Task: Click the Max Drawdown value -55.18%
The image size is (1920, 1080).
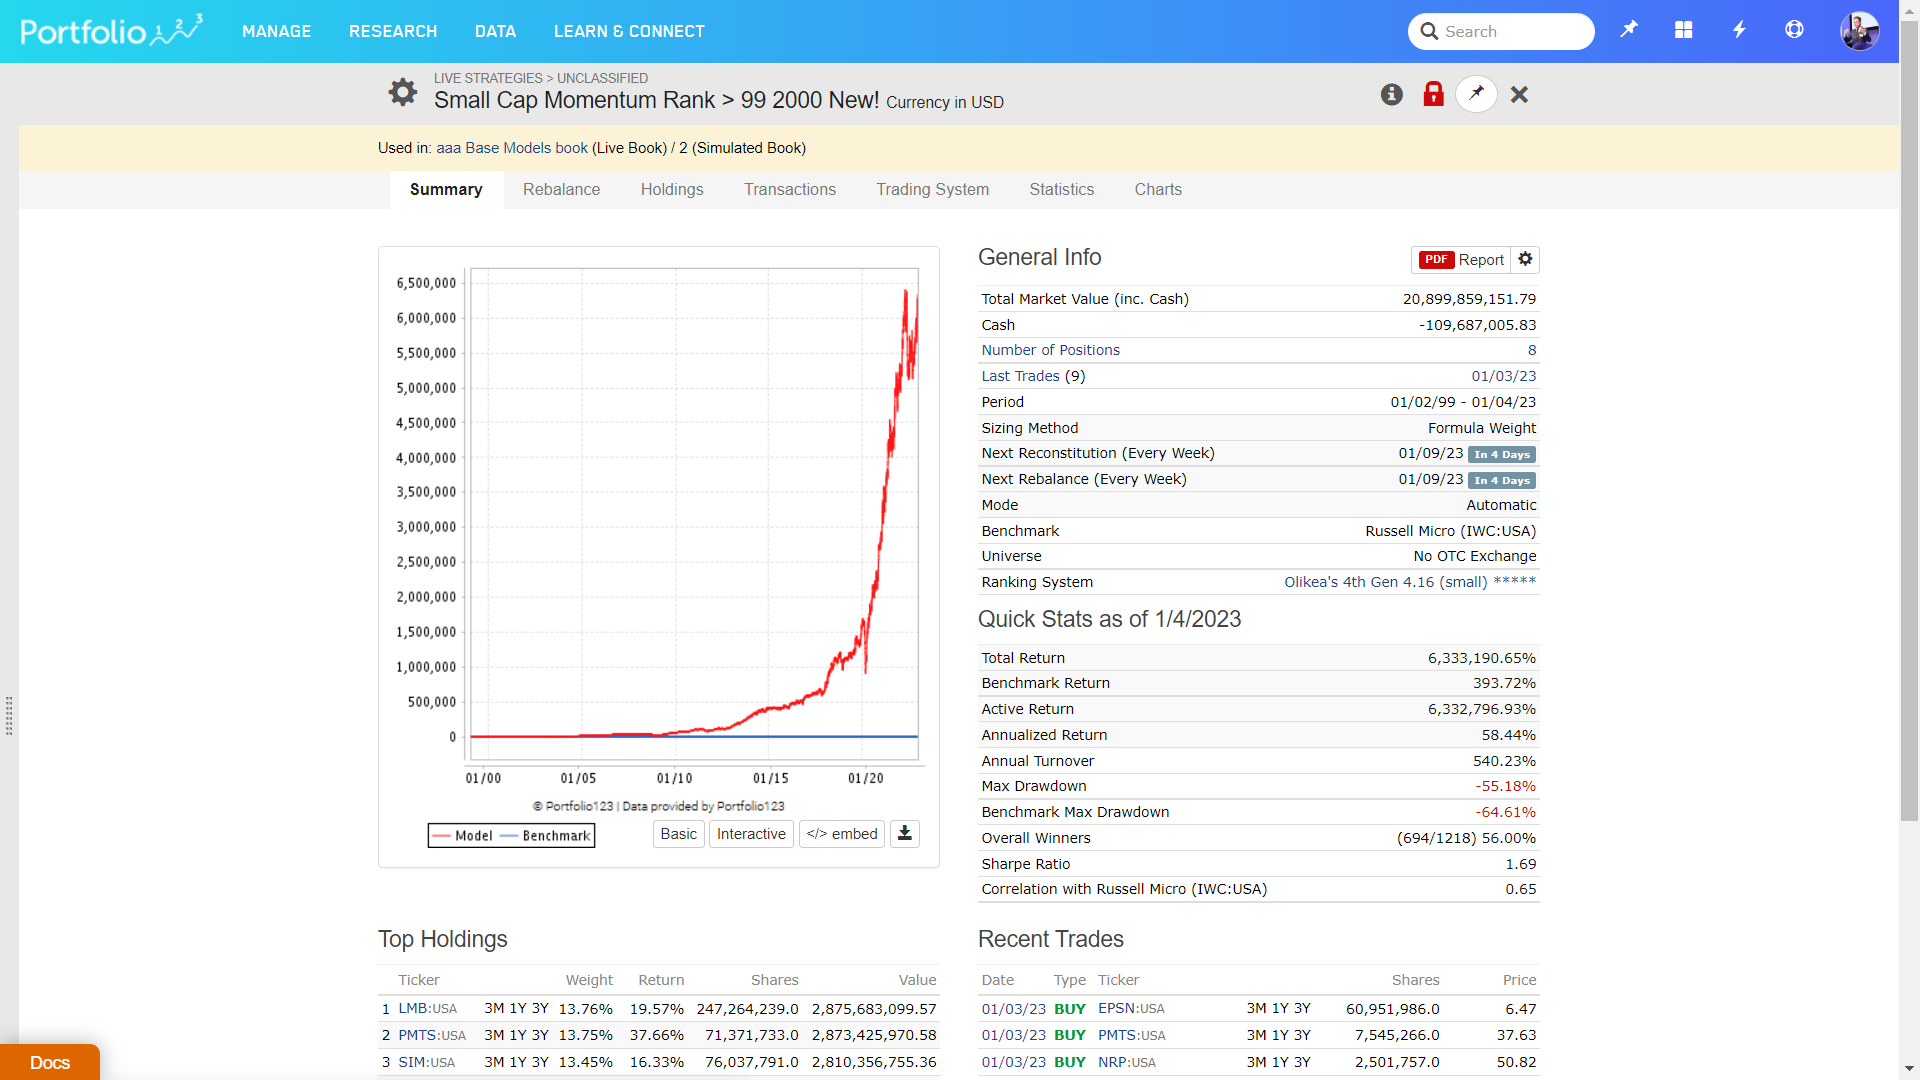Action: 1506,786
